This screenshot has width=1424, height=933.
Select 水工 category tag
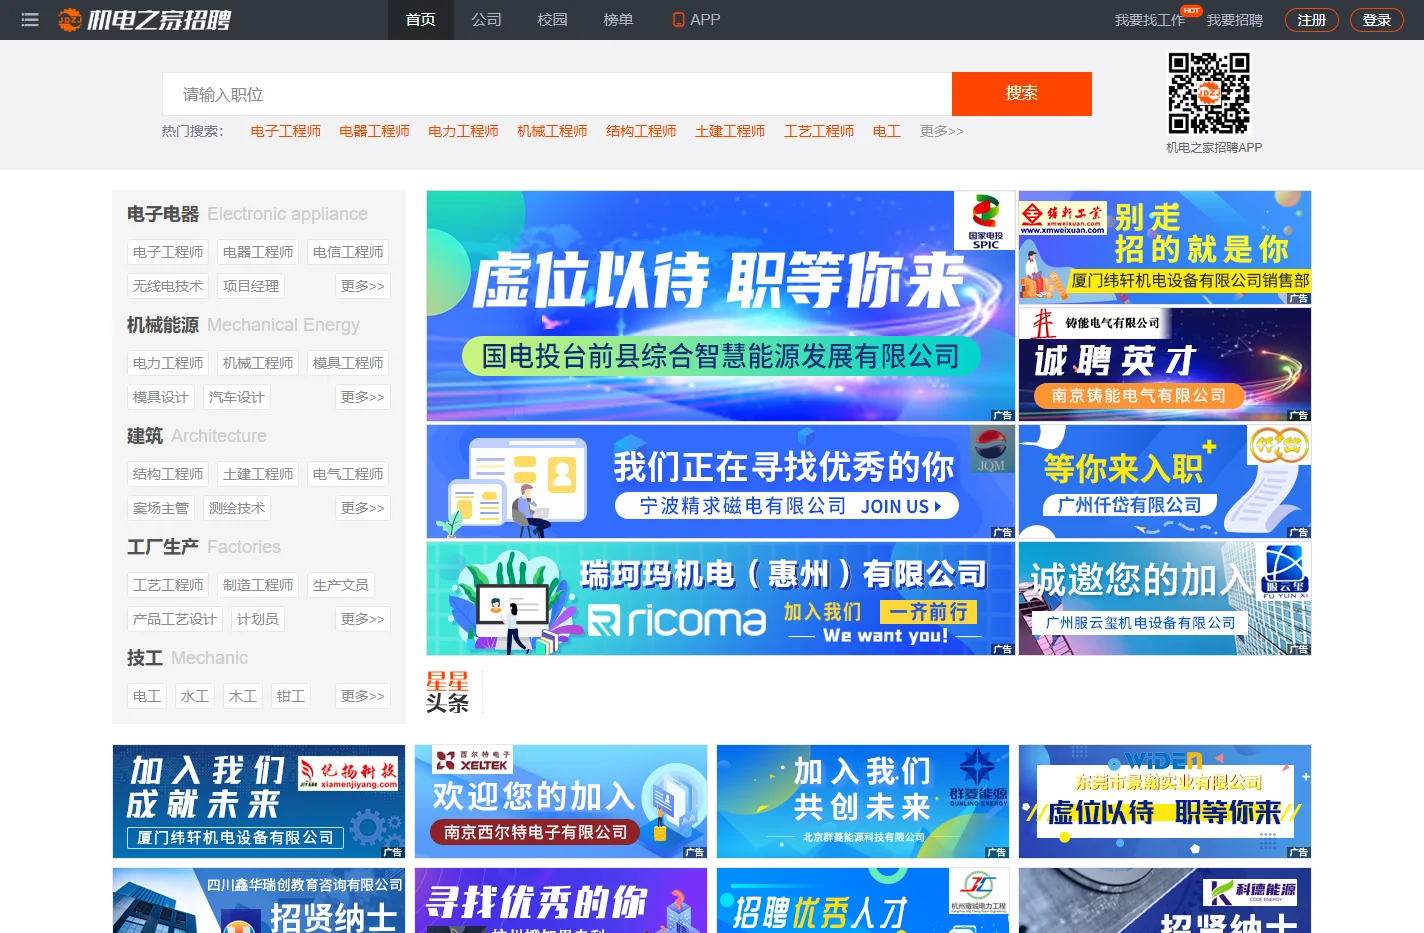(x=195, y=696)
